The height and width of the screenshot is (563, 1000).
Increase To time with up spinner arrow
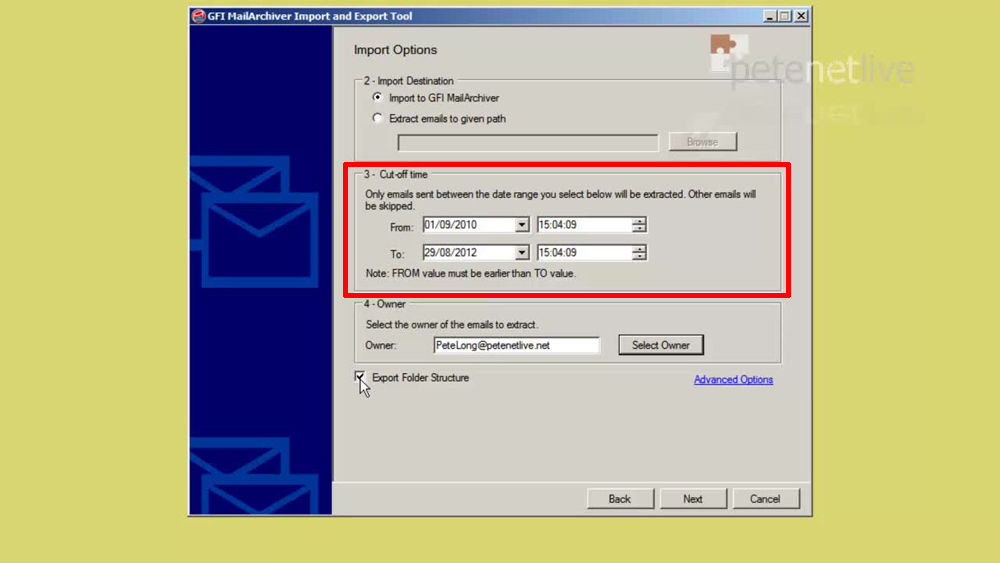pyautogui.click(x=639, y=249)
